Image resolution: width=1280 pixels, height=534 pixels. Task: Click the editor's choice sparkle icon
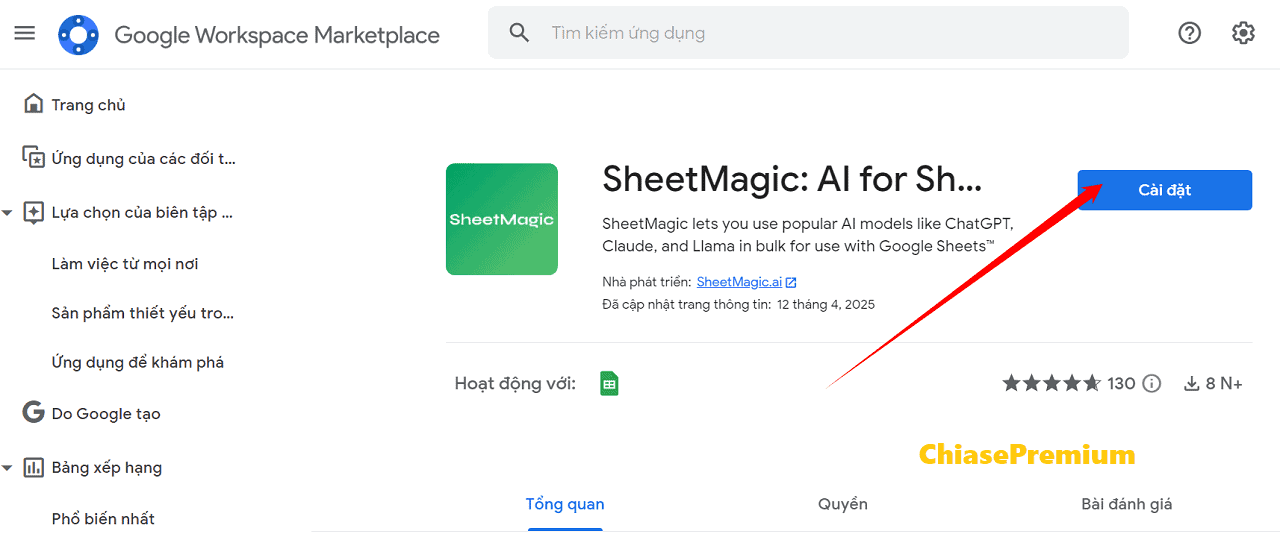click(34, 212)
